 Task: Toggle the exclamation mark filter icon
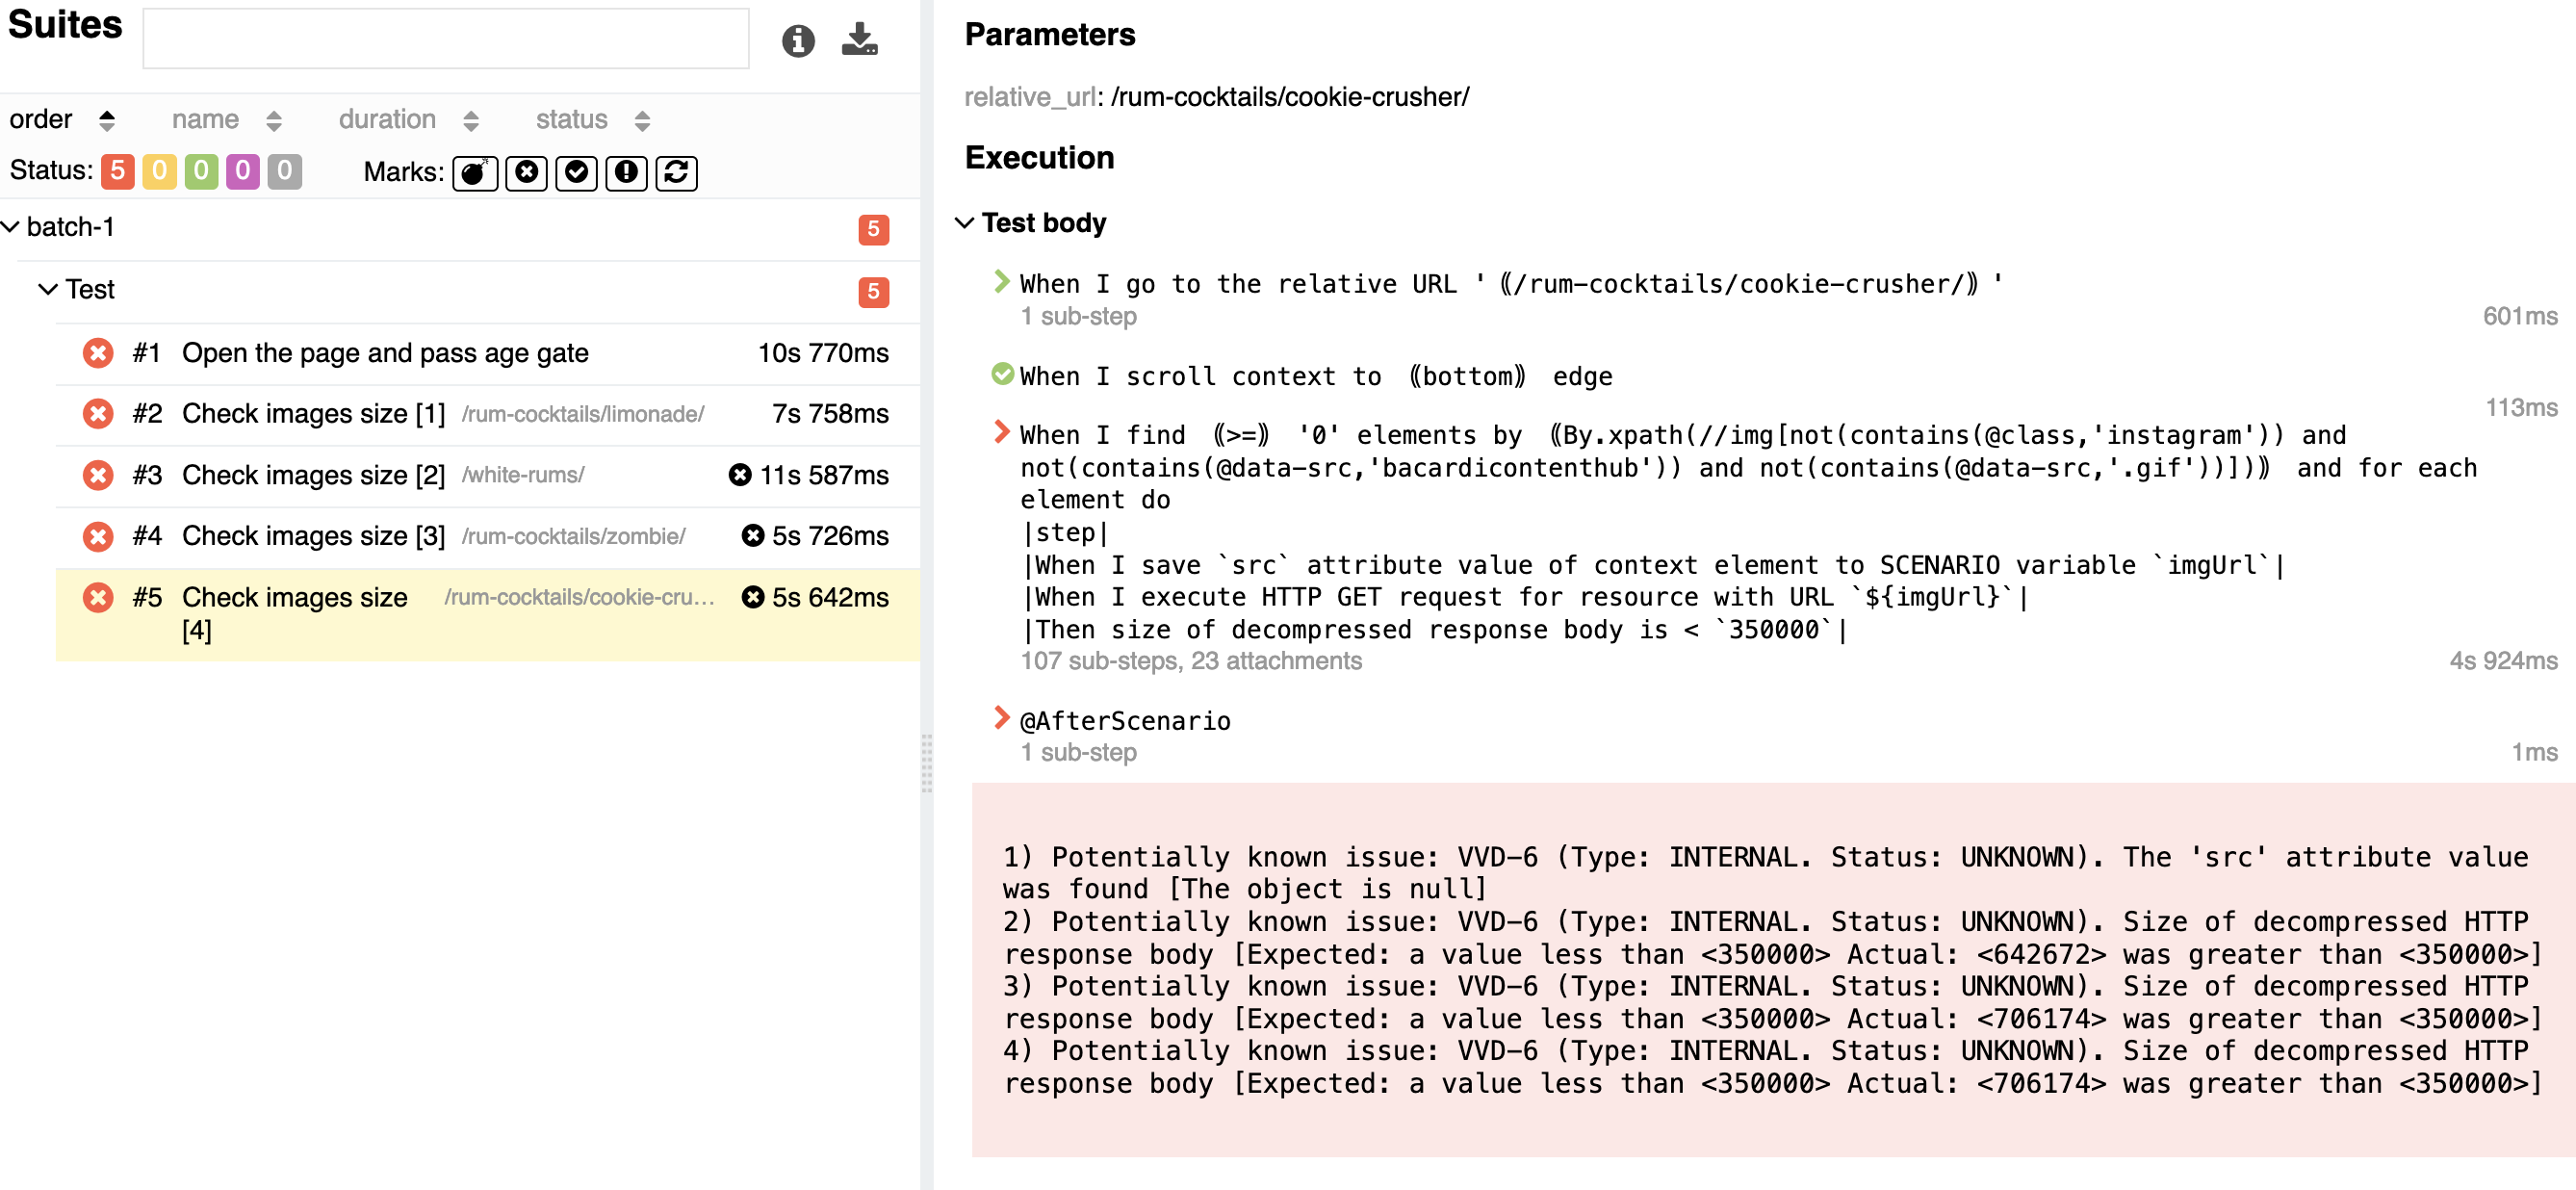point(626,172)
